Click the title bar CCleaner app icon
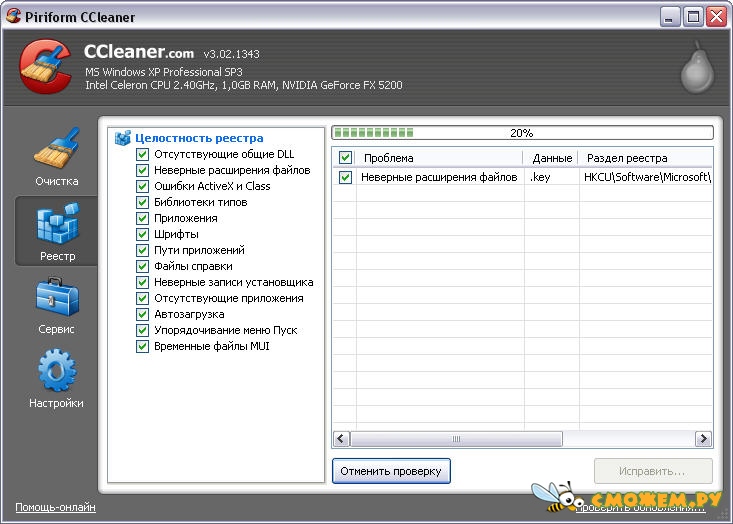Image resolution: width=733 pixels, height=524 pixels. (14, 16)
